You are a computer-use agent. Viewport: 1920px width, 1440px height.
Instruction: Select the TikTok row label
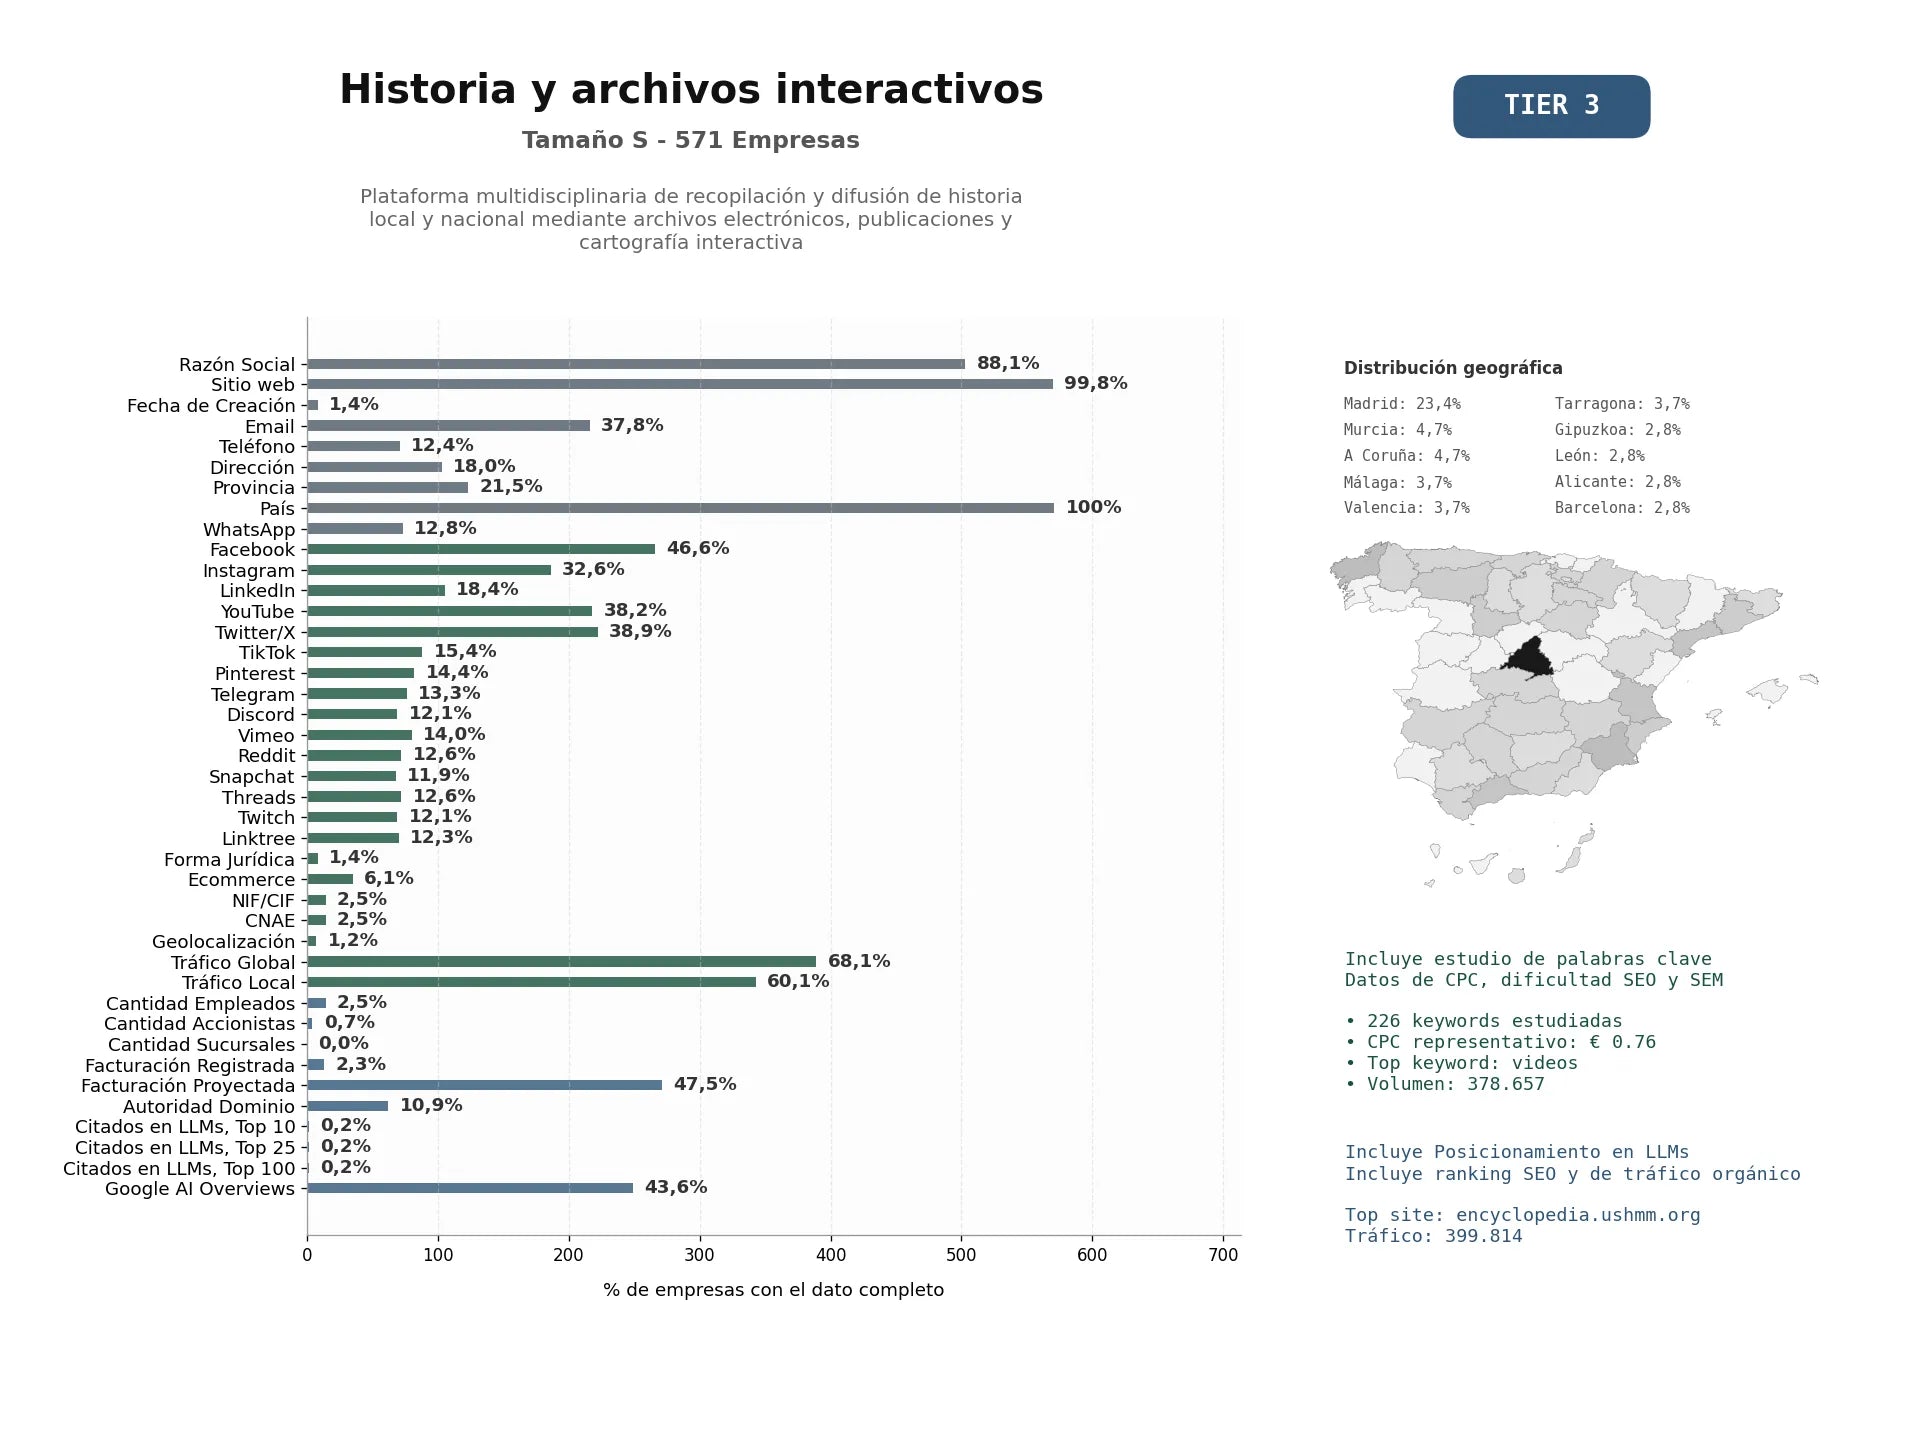coord(267,653)
